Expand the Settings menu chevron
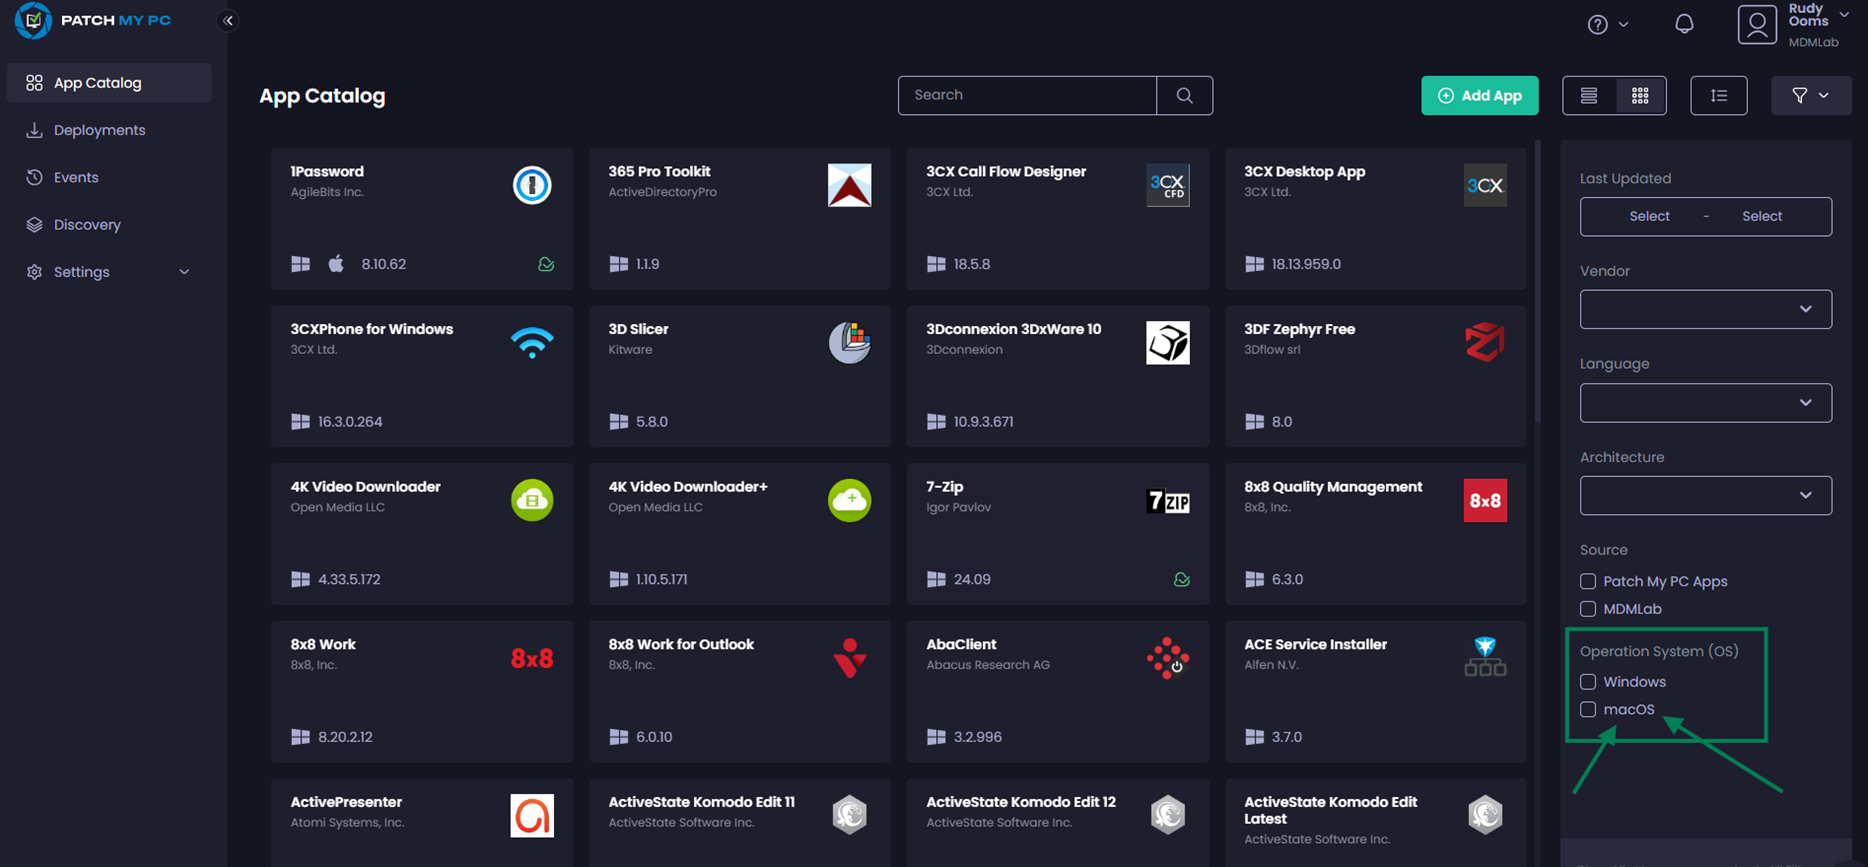Viewport: 1868px width, 867px height. (x=184, y=272)
